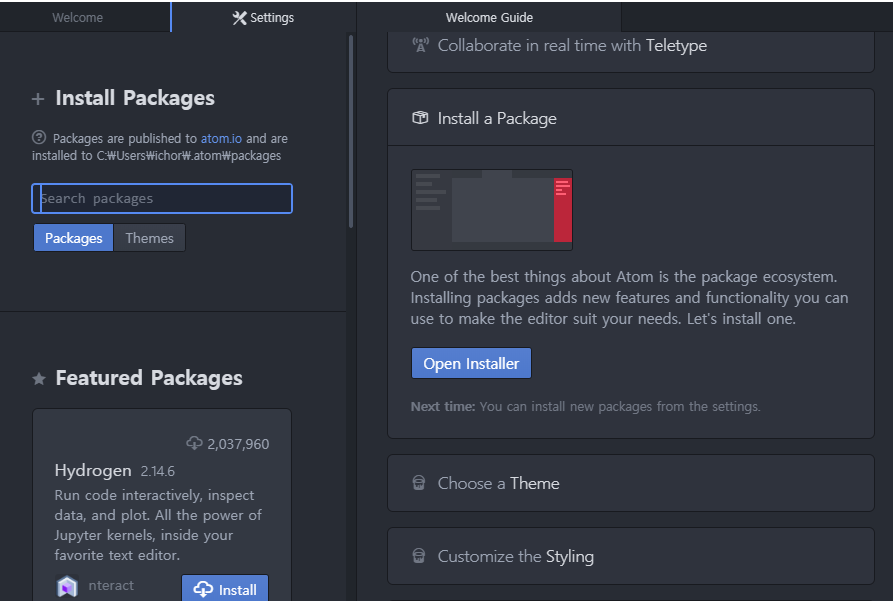
Task: Click the Featured Packages heading
Action: (149, 378)
